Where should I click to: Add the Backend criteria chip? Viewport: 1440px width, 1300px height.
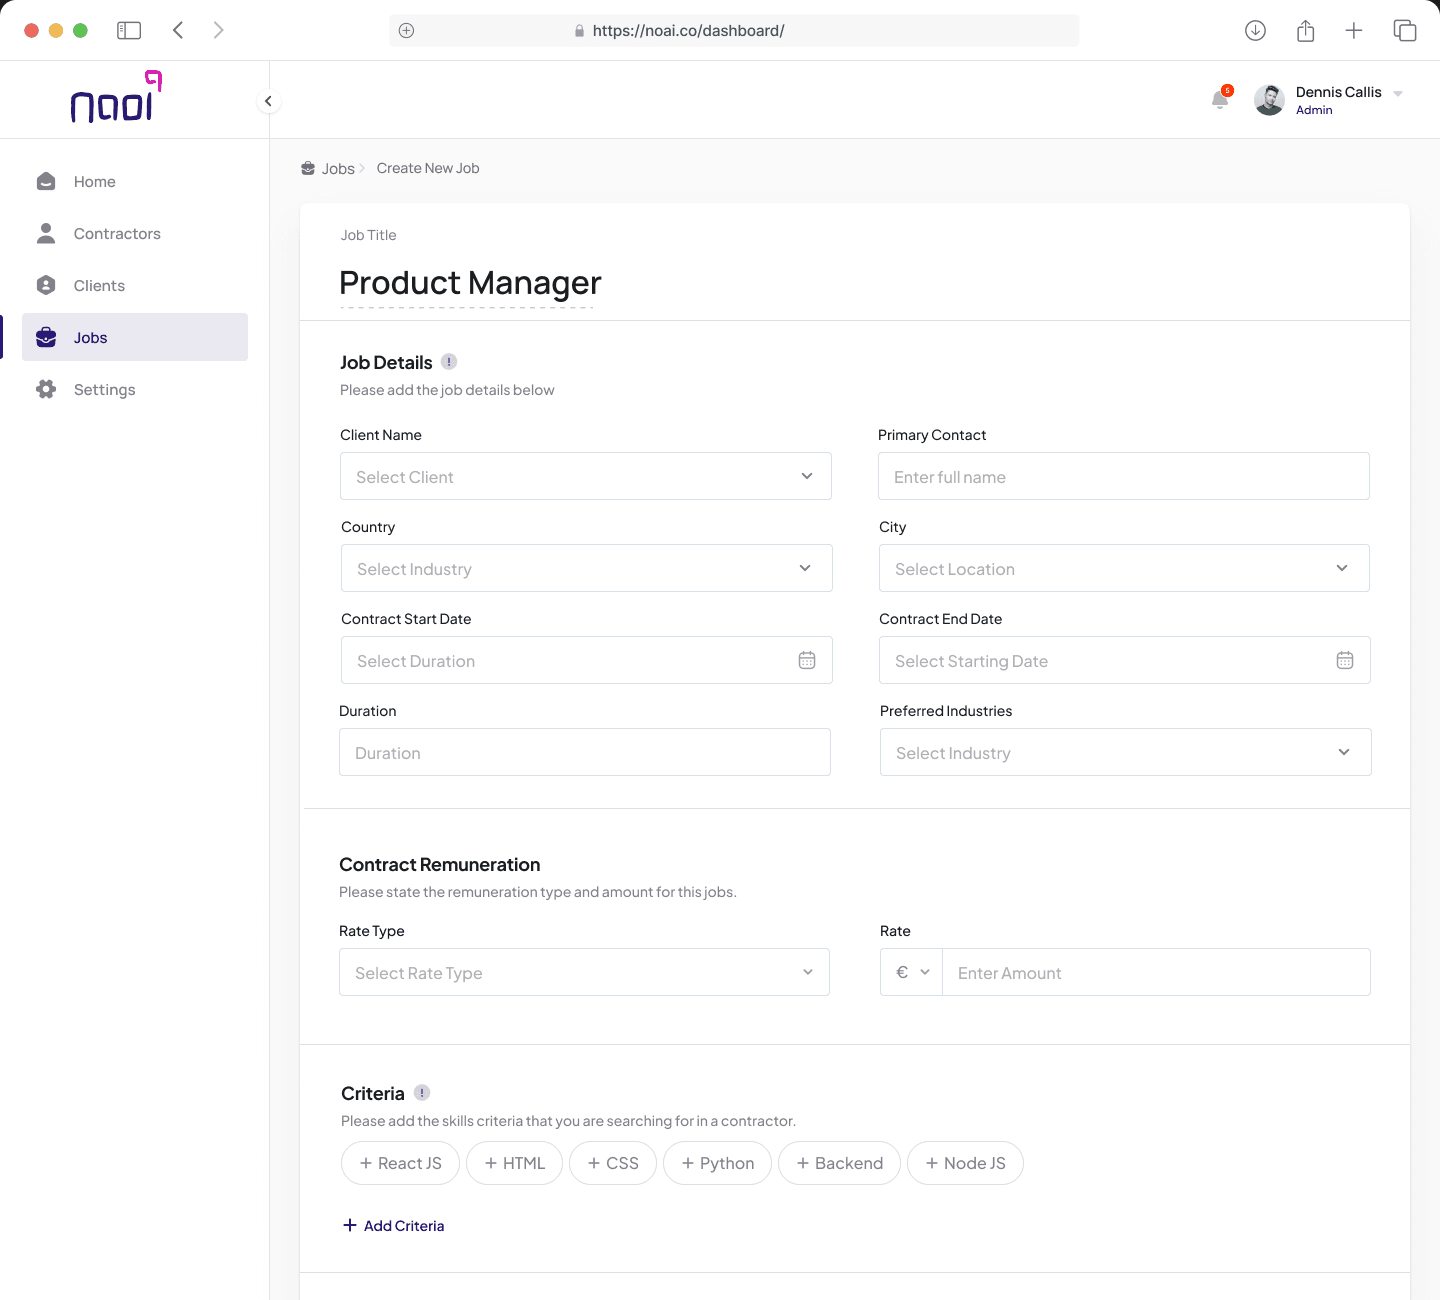(839, 1163)
